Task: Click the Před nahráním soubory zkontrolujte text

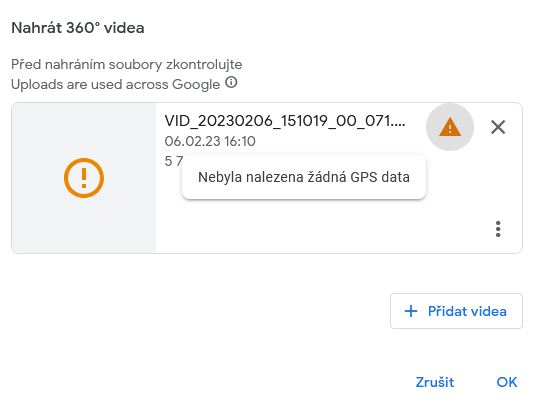Action: coord(127,64)
